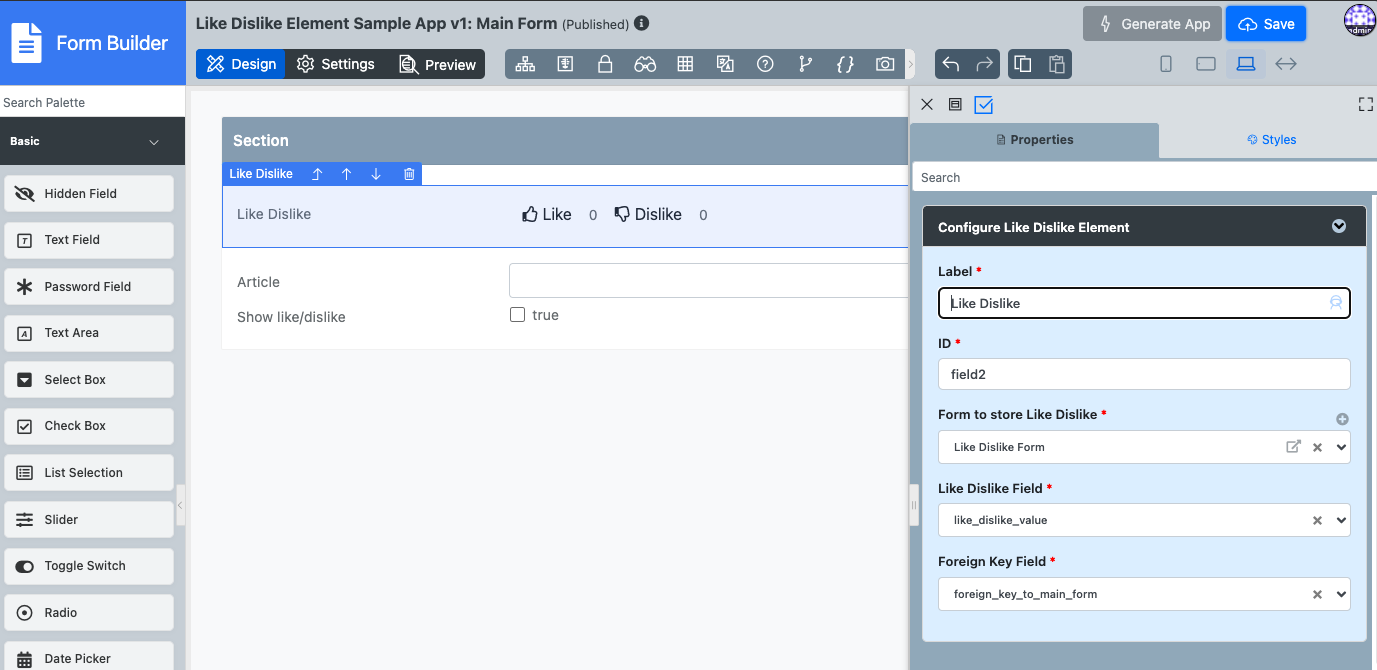This screenshot has width=1377, height=670.
Task: Expand the Foreign Key Field dropdown
Action: 1341,594
